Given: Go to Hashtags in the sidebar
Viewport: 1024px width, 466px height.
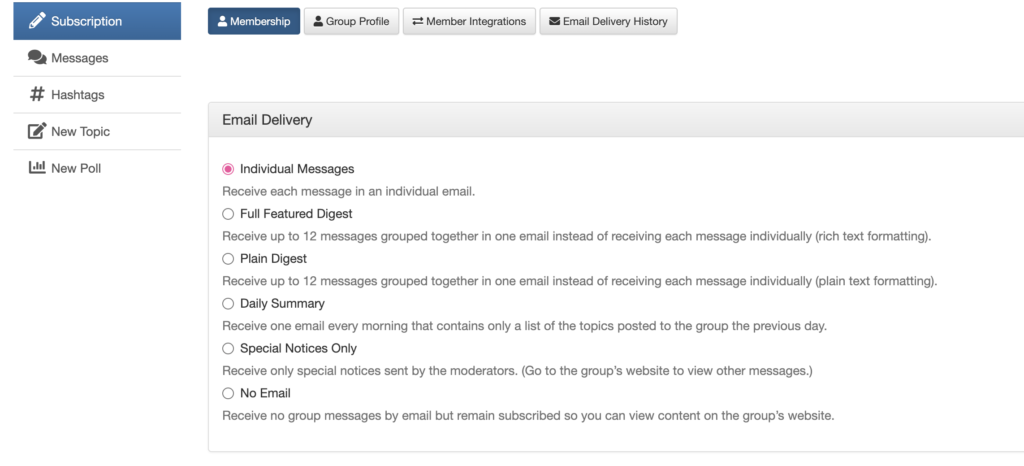Looking at the screenshot, I should [77, 95].
